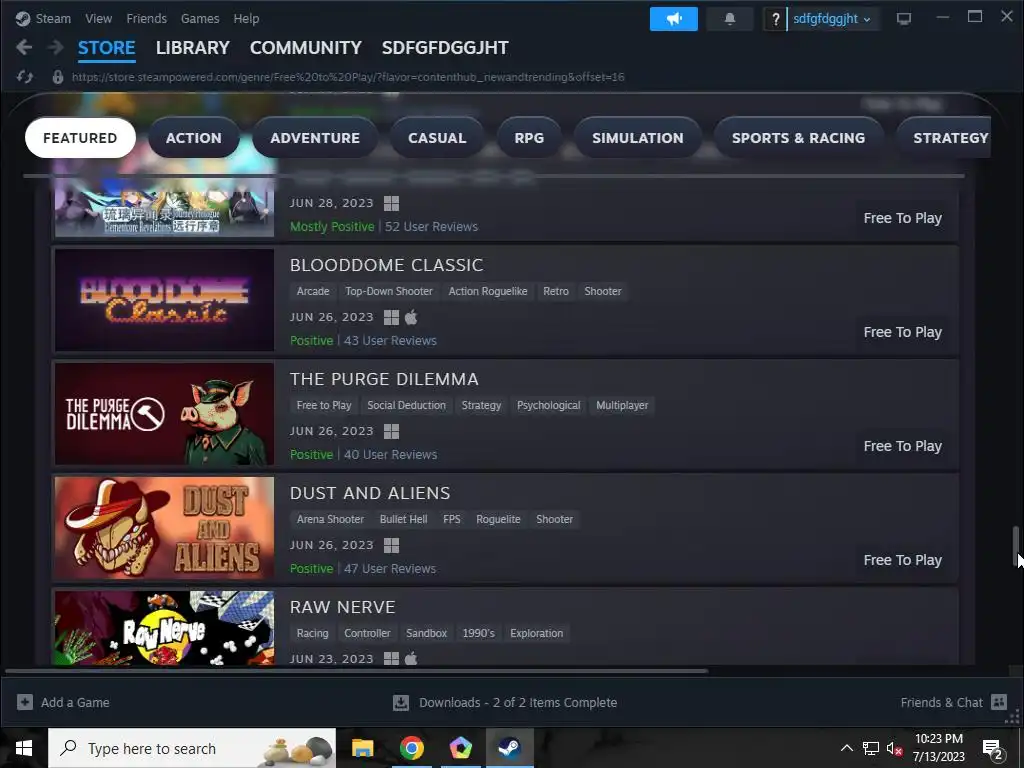Select the ADVENTURE category pill

(315, 138)
